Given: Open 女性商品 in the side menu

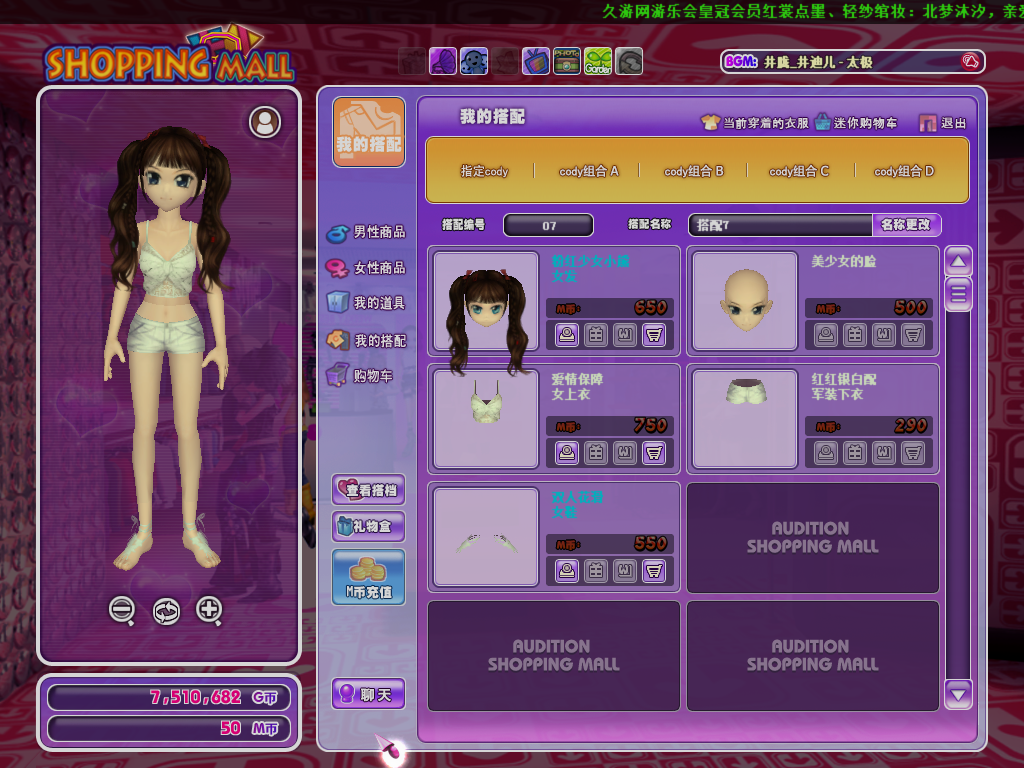Looking at the screenshot, I should pos(366,268).
